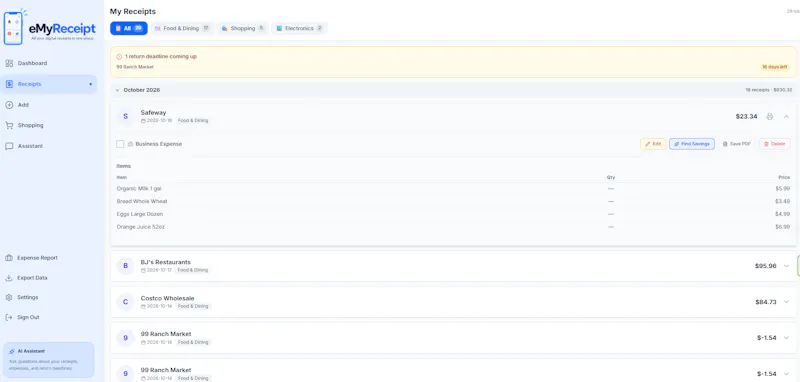Image resolution: width=800 pixels, height=382 pixels.
Task: Click the BJ's Restaurants receipt title
Action: tap(166, 262)
